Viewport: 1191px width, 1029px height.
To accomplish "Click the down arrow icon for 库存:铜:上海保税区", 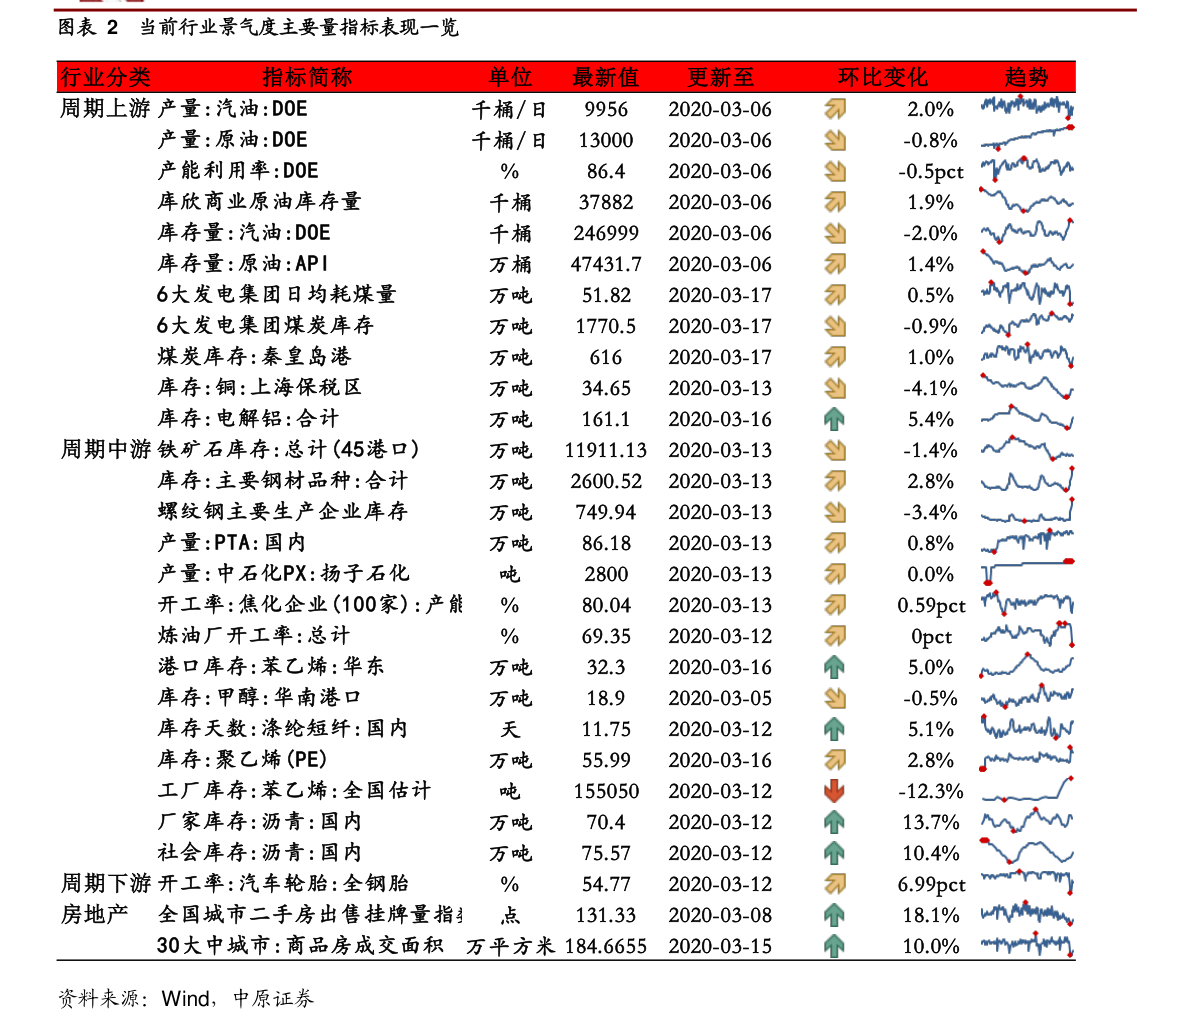I will [x=835, y=388].
